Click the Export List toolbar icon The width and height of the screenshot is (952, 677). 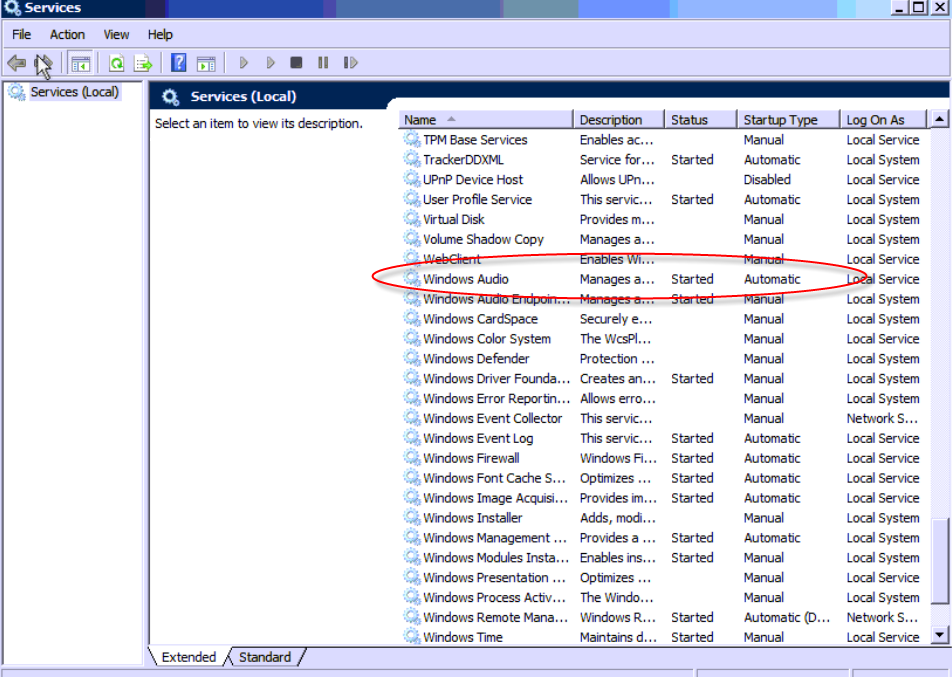[143, 63]
